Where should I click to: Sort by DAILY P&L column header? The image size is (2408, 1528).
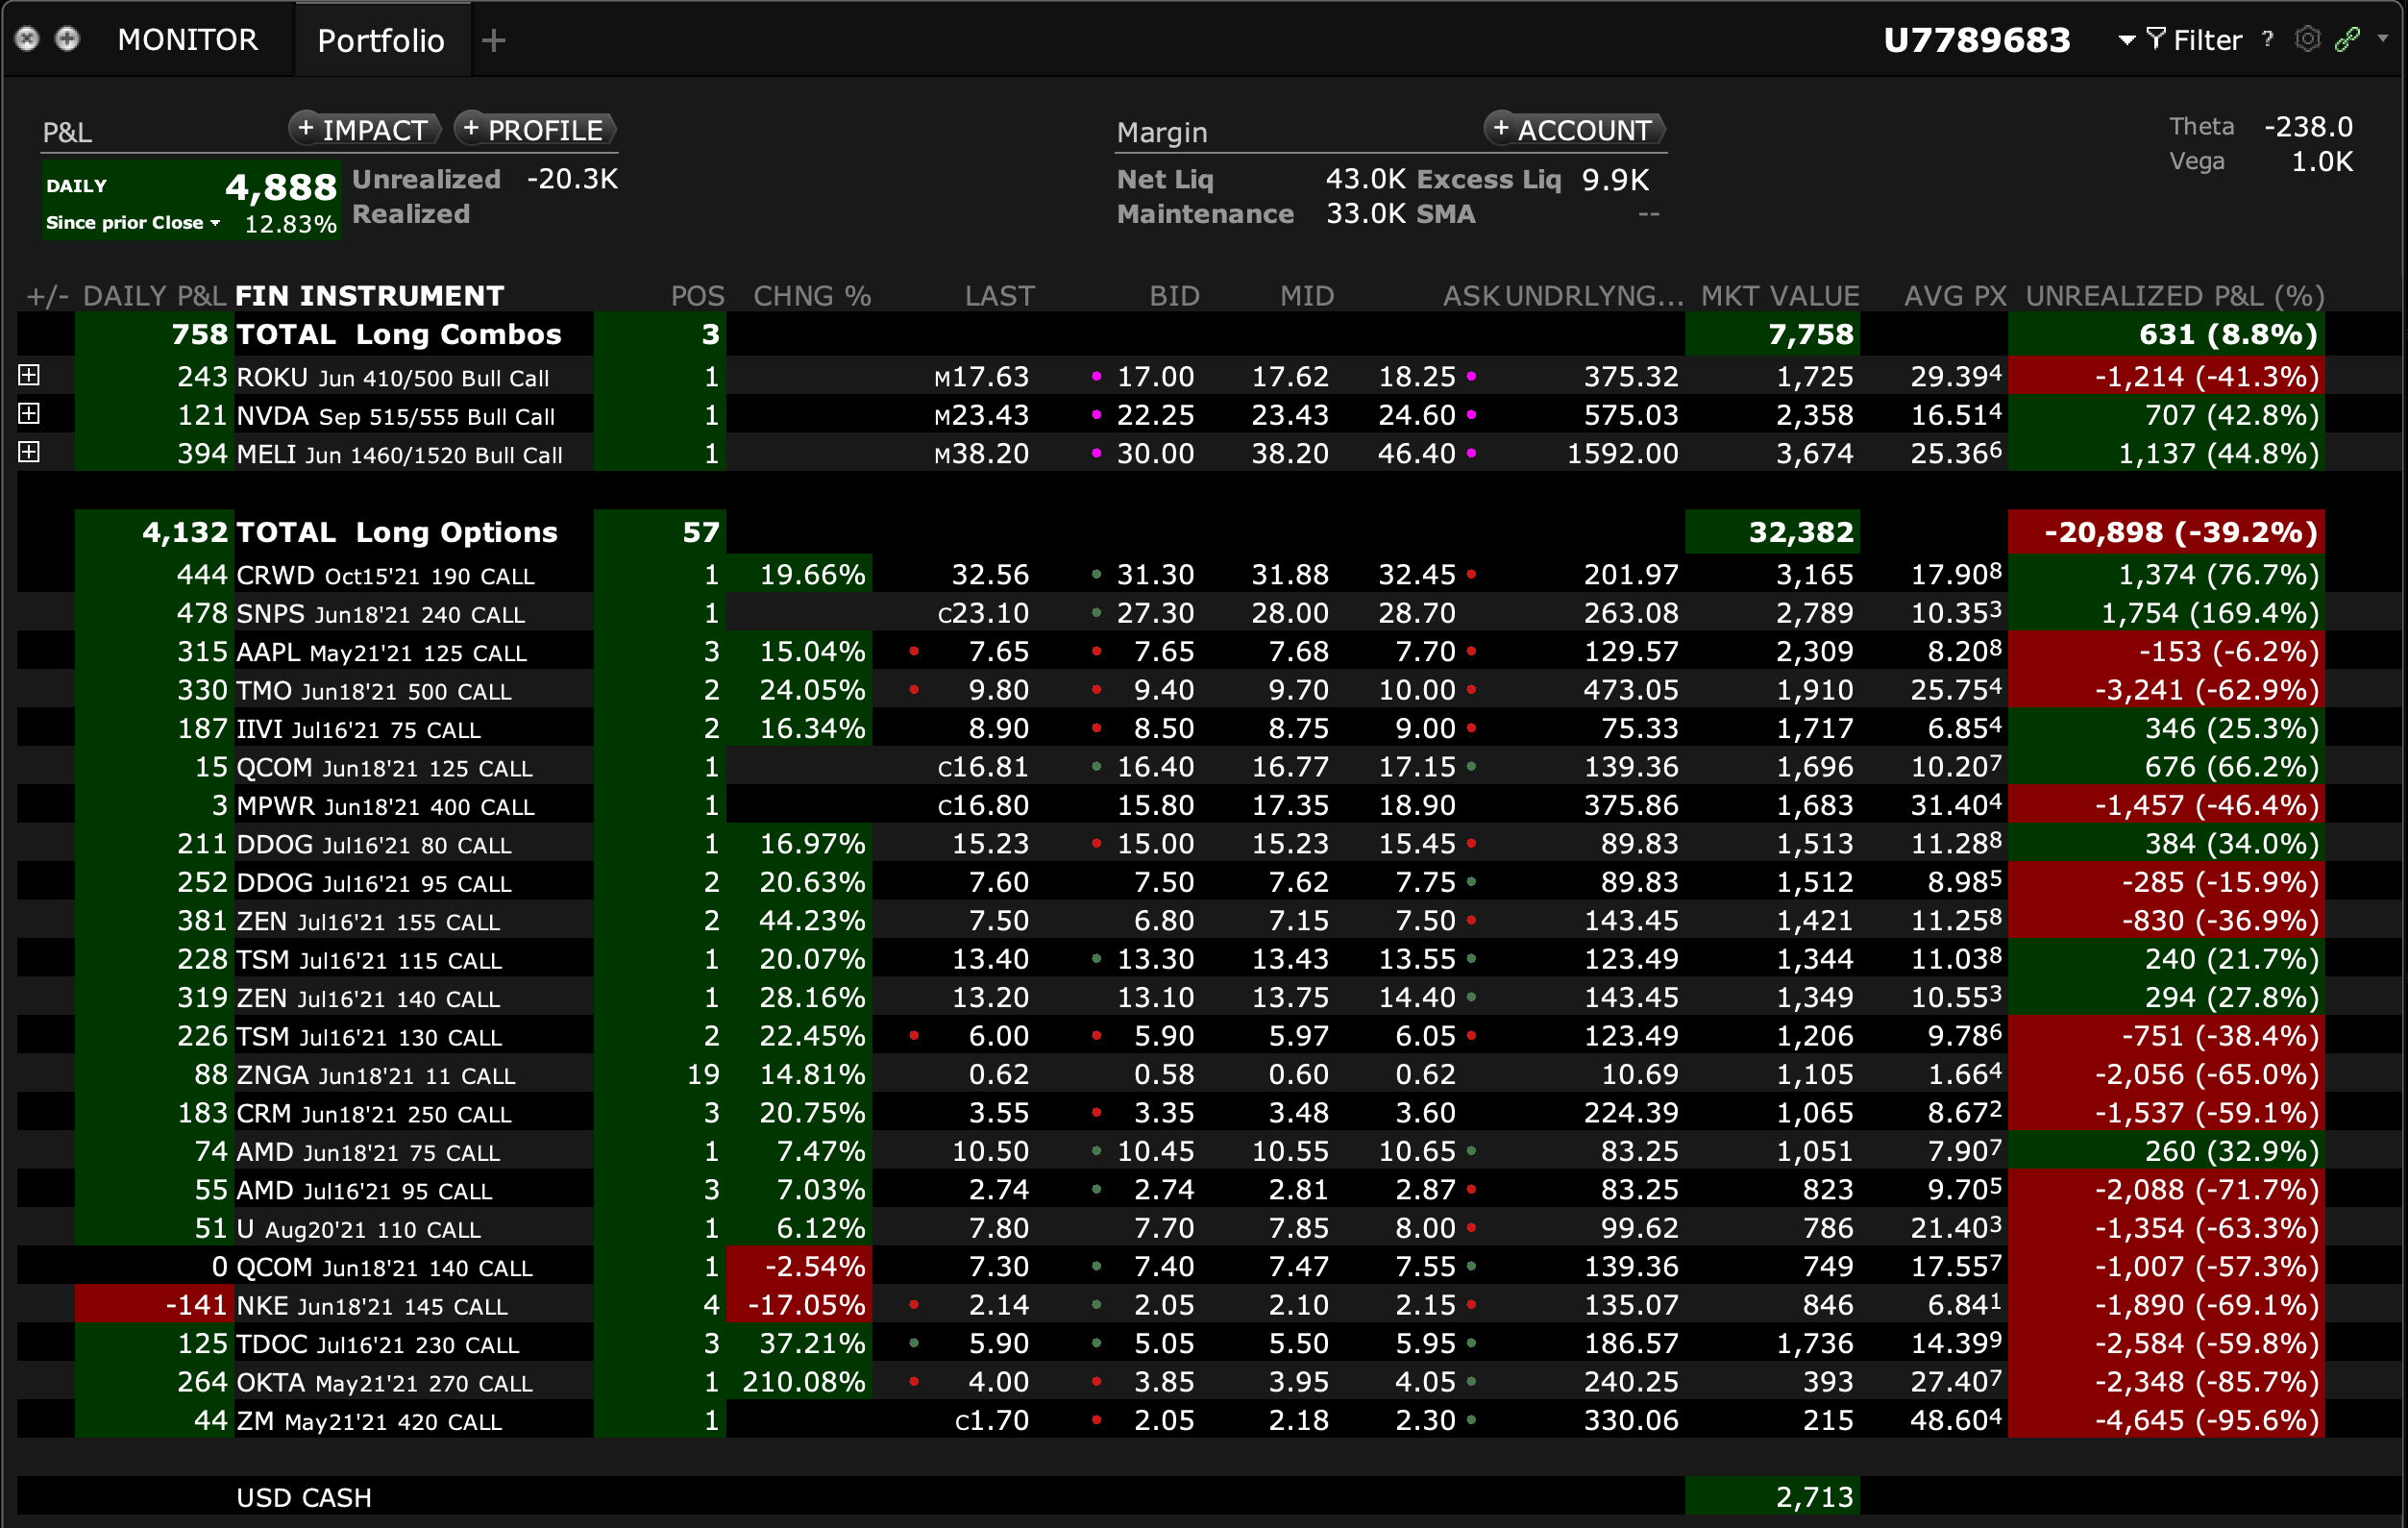[155, 296]
